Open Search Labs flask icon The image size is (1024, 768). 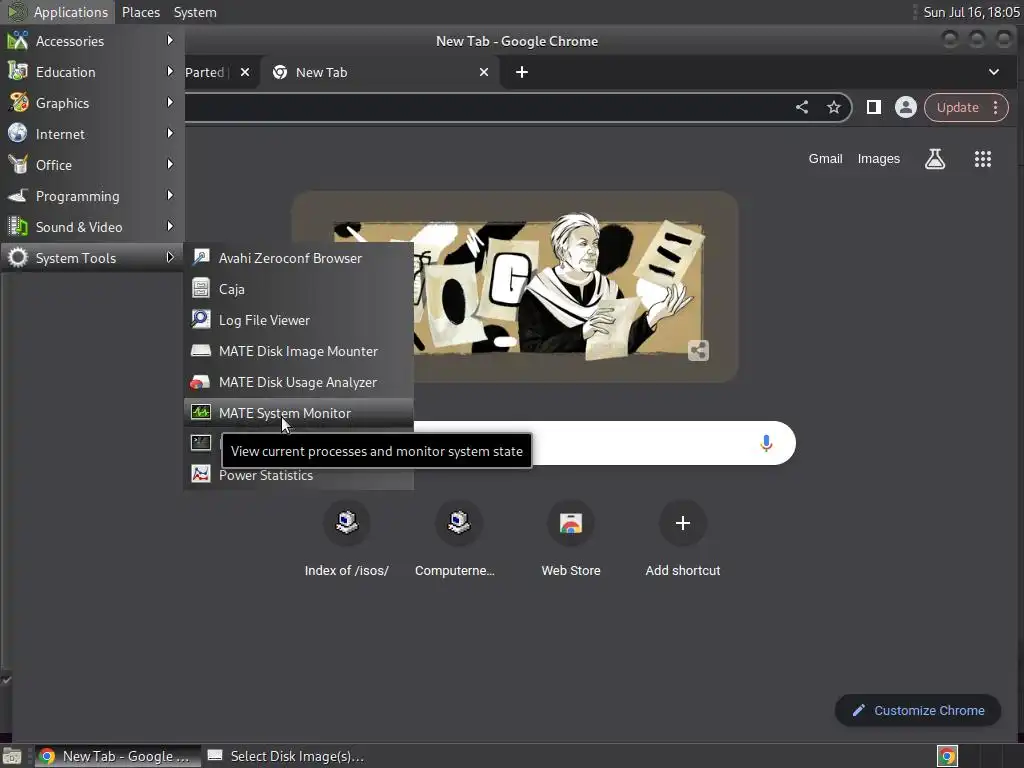[x=935, y=159]
